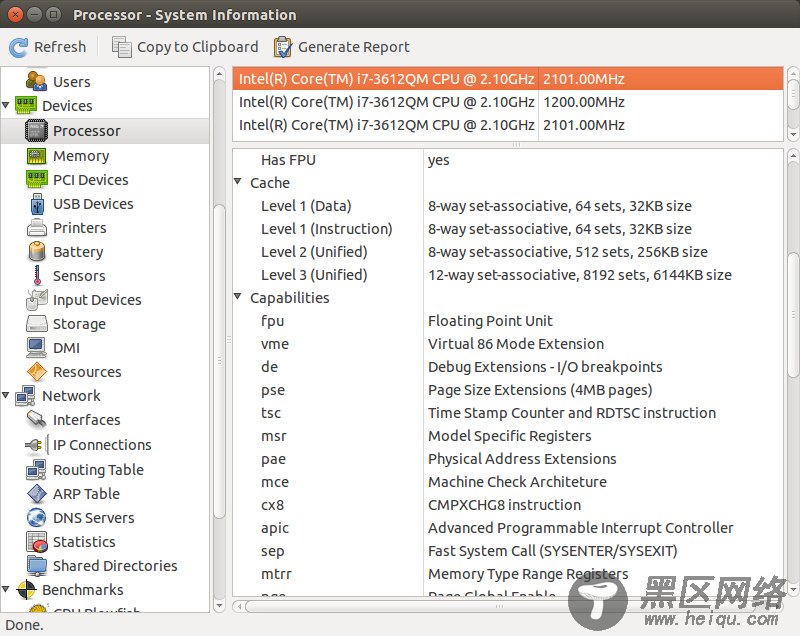Viewport: 800px width, 636px height.
Task: Click the Level 3 (Unified) row
Action: point(508,275)
